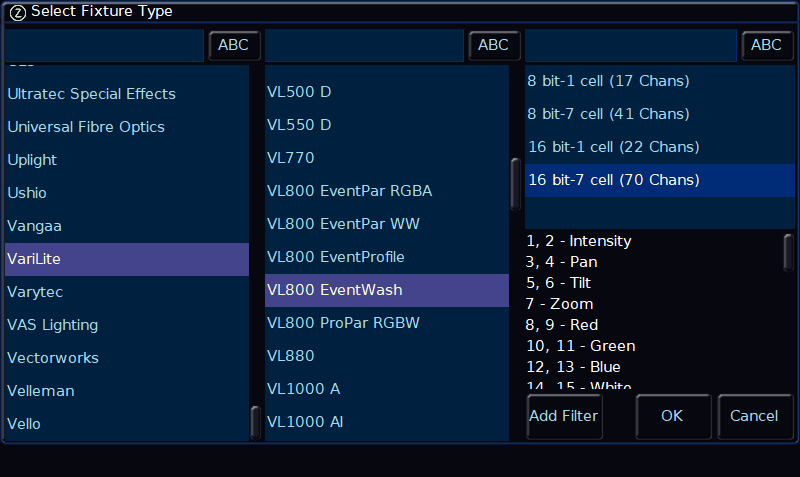Choose 16 bit-1 cell (22 Chans) mode
The image size is (800, 477).
pos(660,147)
